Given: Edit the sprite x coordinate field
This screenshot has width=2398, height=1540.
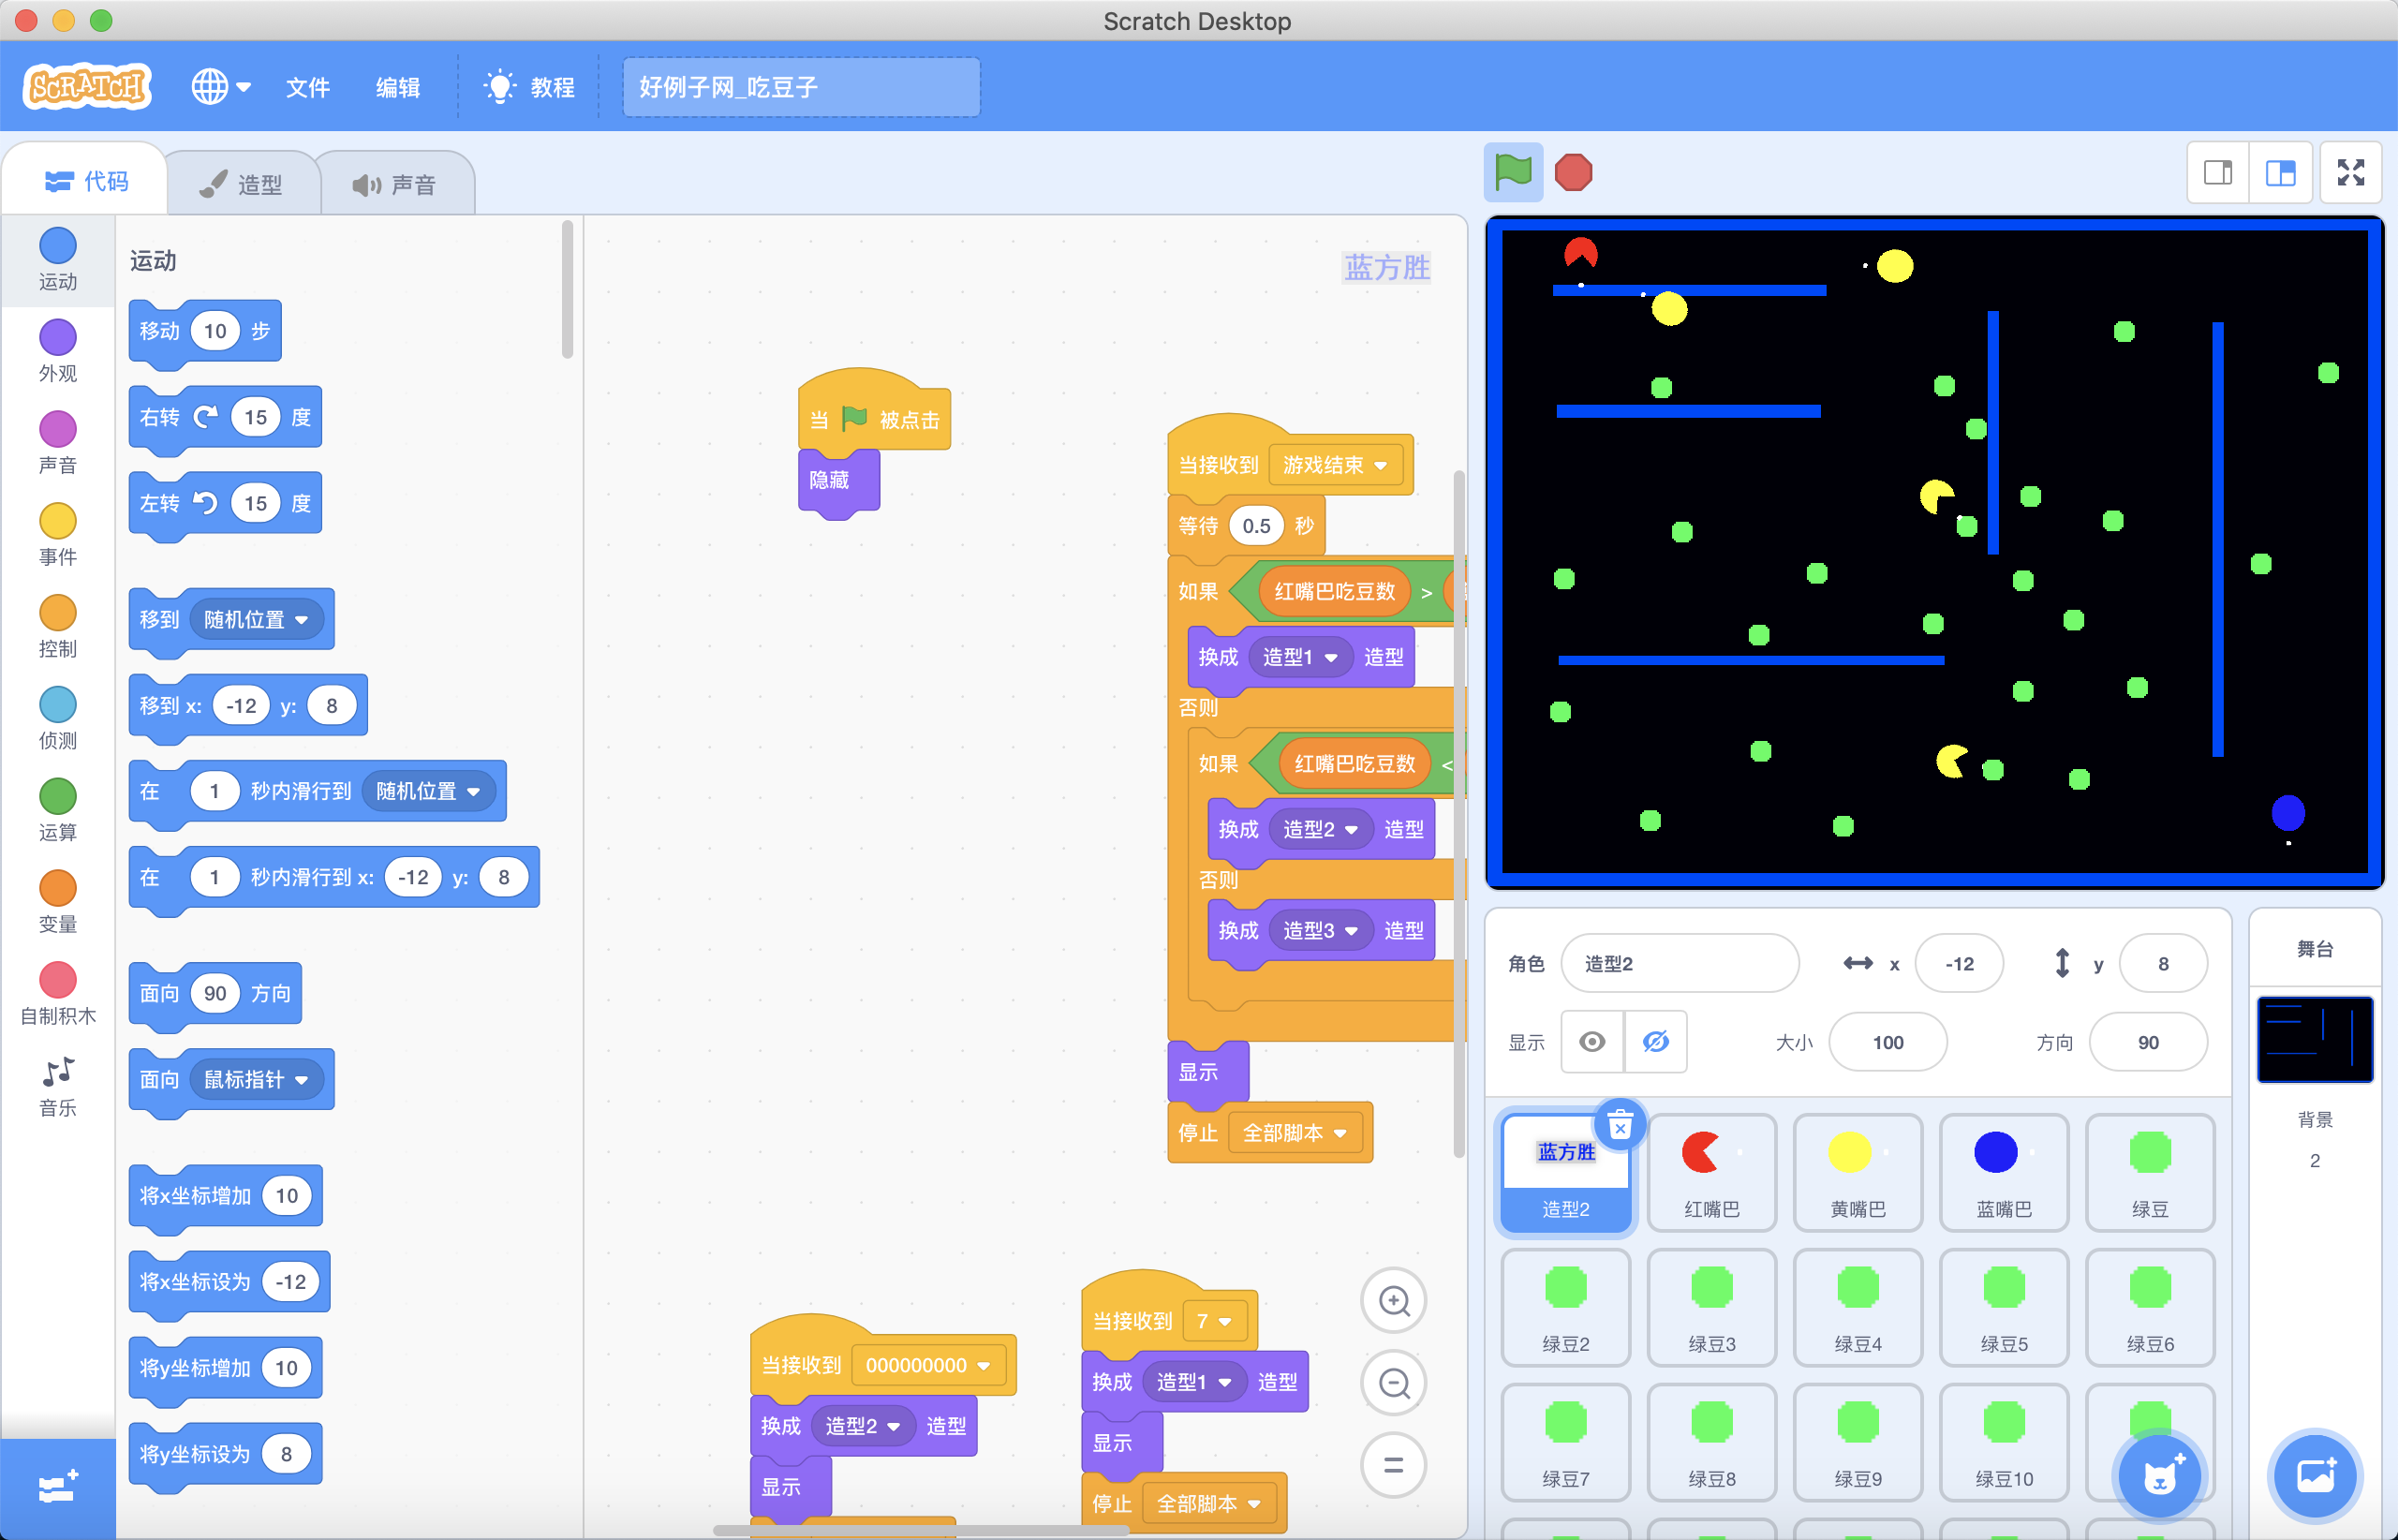Looking at the screenshot, I should tap(1959, 963).
